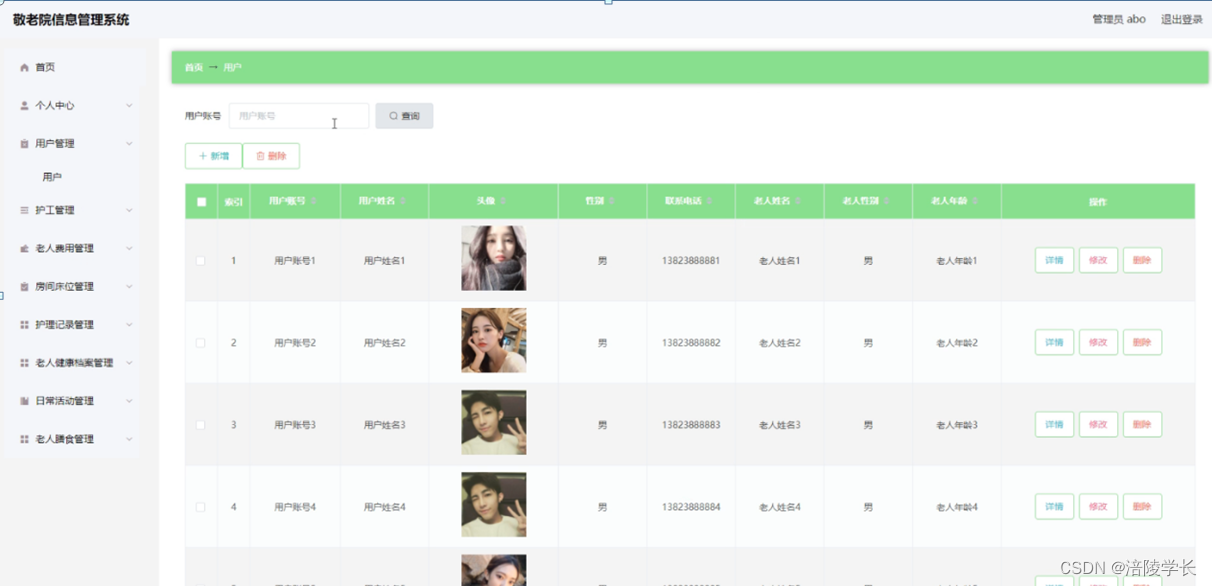The image size is (1212, 586).
Task: Click 退出登录 to log out
Action: 1181,19
